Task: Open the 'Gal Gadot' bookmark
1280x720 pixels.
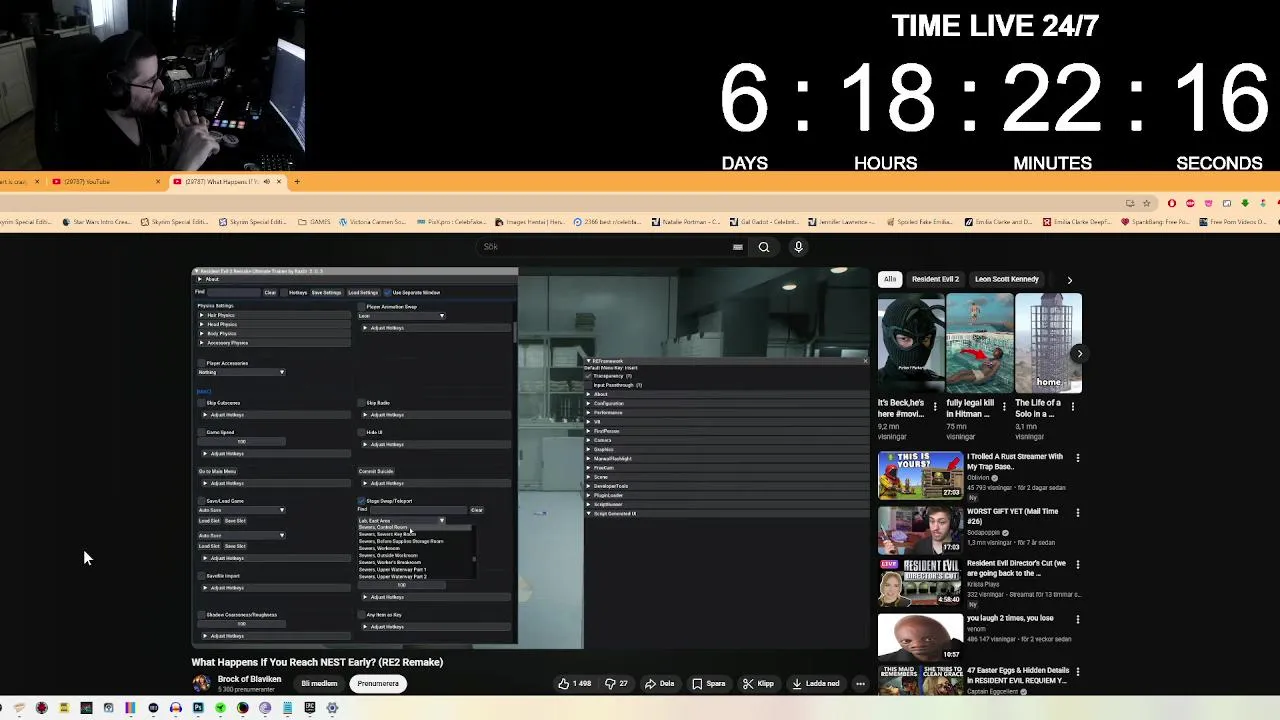Action: click(x=762, y=222)
